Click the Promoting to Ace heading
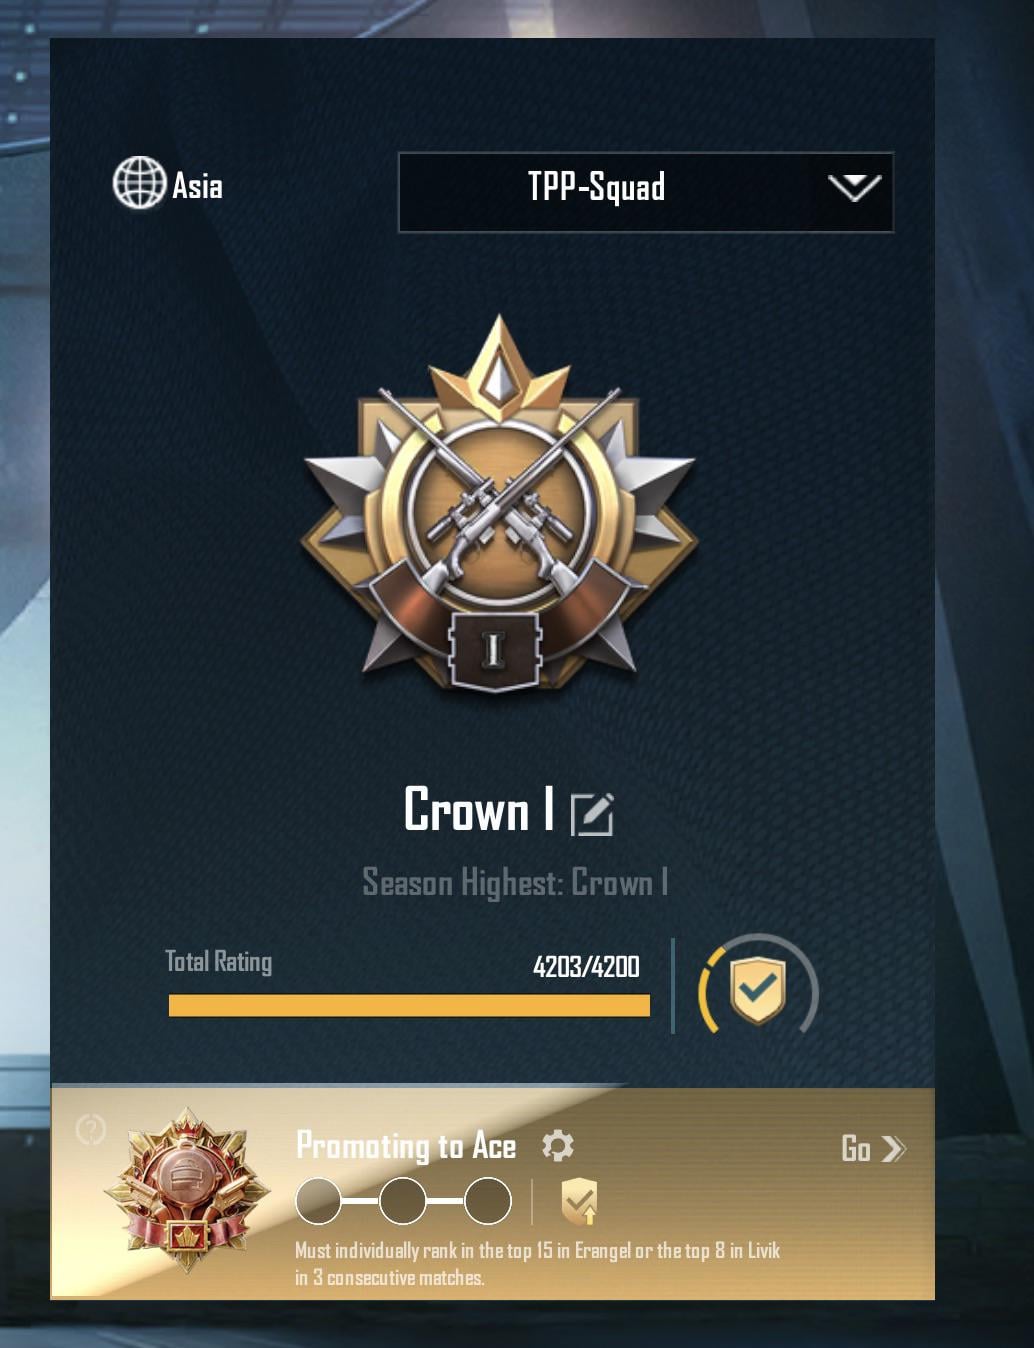The width and height of the screenshot is (1034, 1348). [x=406, y=1146]
